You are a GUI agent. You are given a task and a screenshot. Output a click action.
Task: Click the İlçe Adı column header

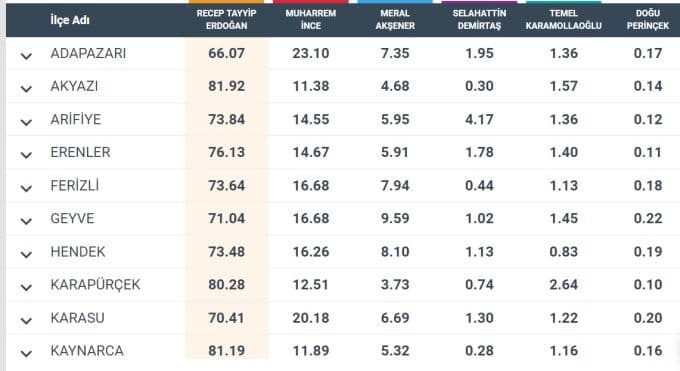70,20
